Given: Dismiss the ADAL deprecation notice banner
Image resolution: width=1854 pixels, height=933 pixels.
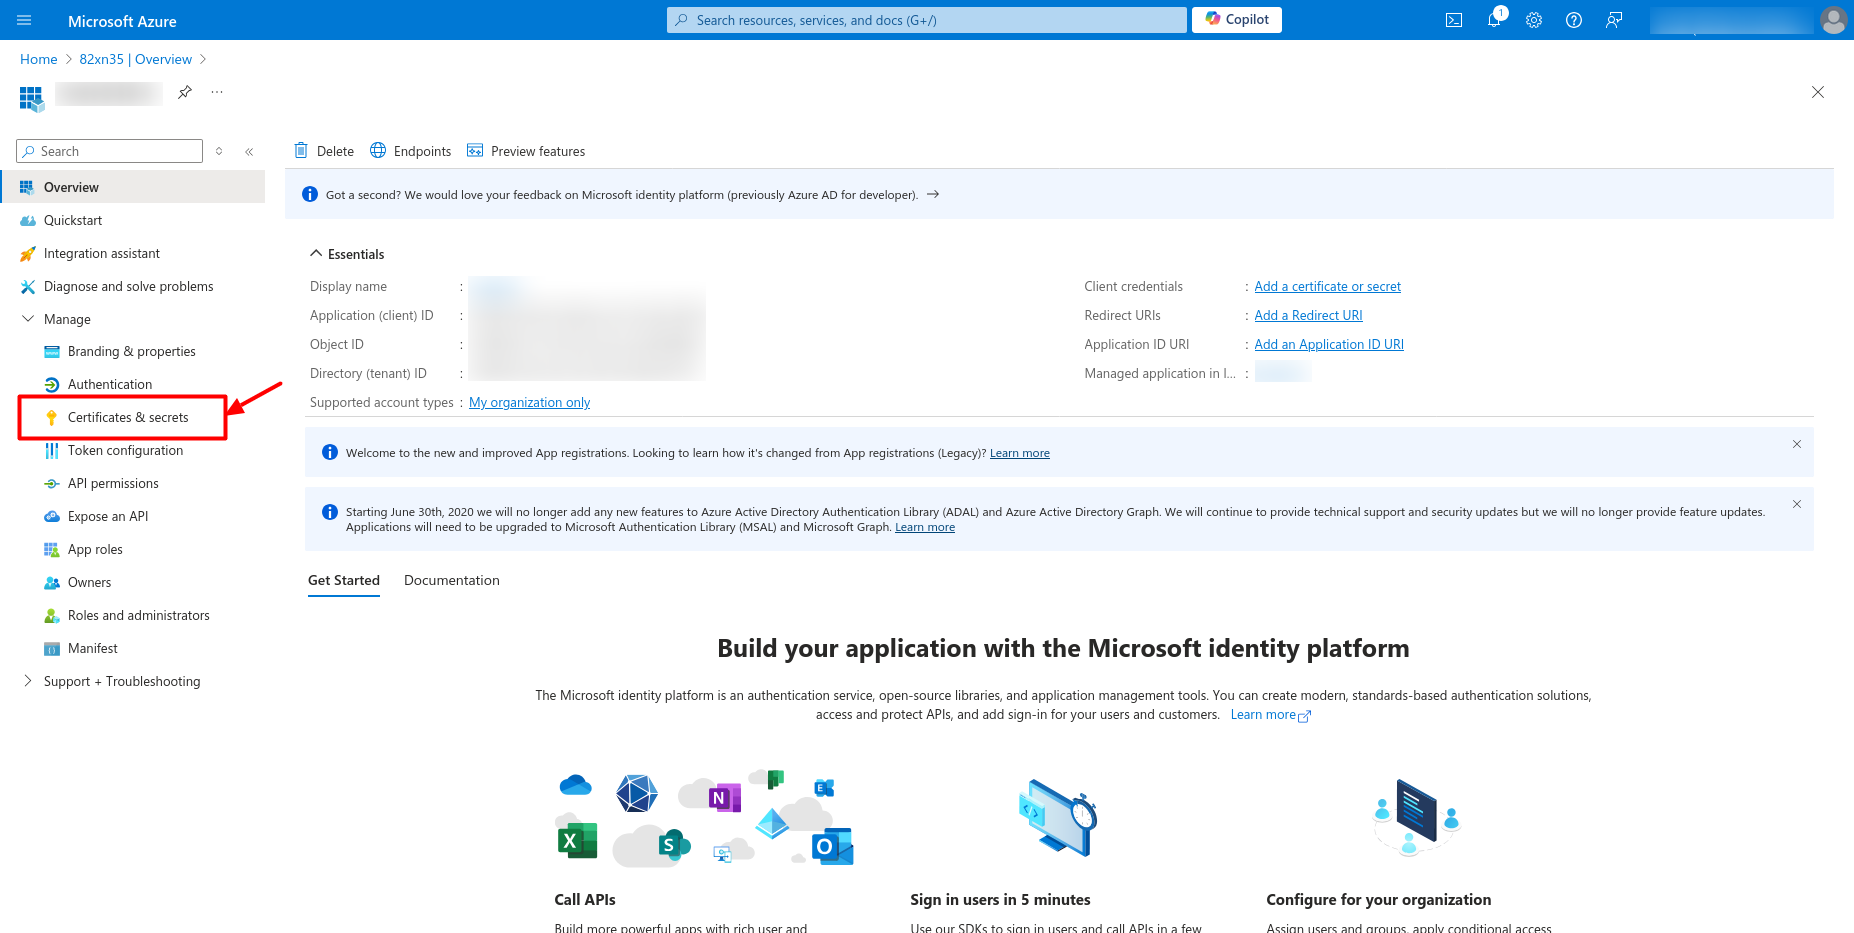Looking at the screenshot, I should (x=1797, y=504).
